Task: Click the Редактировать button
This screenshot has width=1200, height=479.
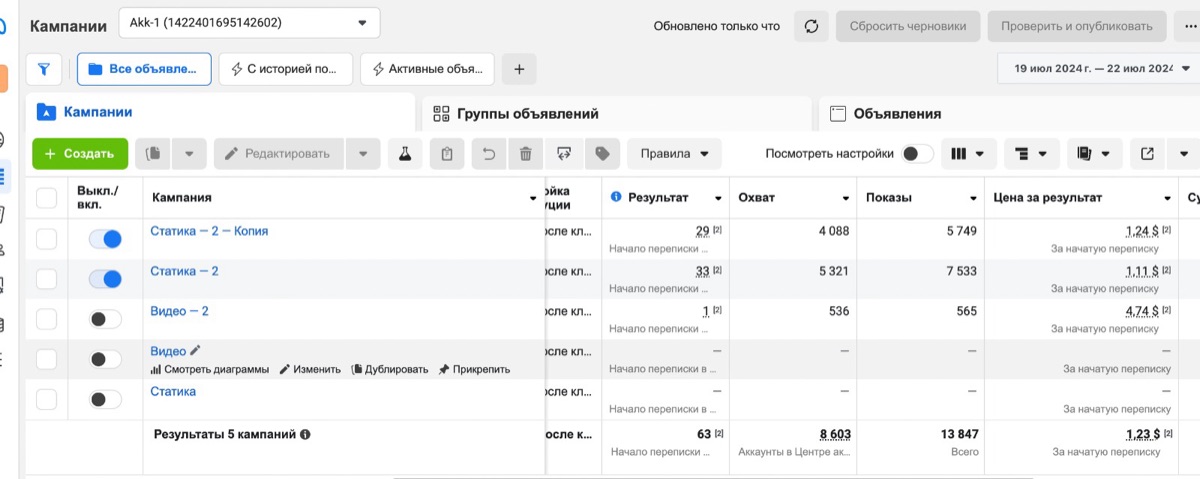Action: (279, 154)
